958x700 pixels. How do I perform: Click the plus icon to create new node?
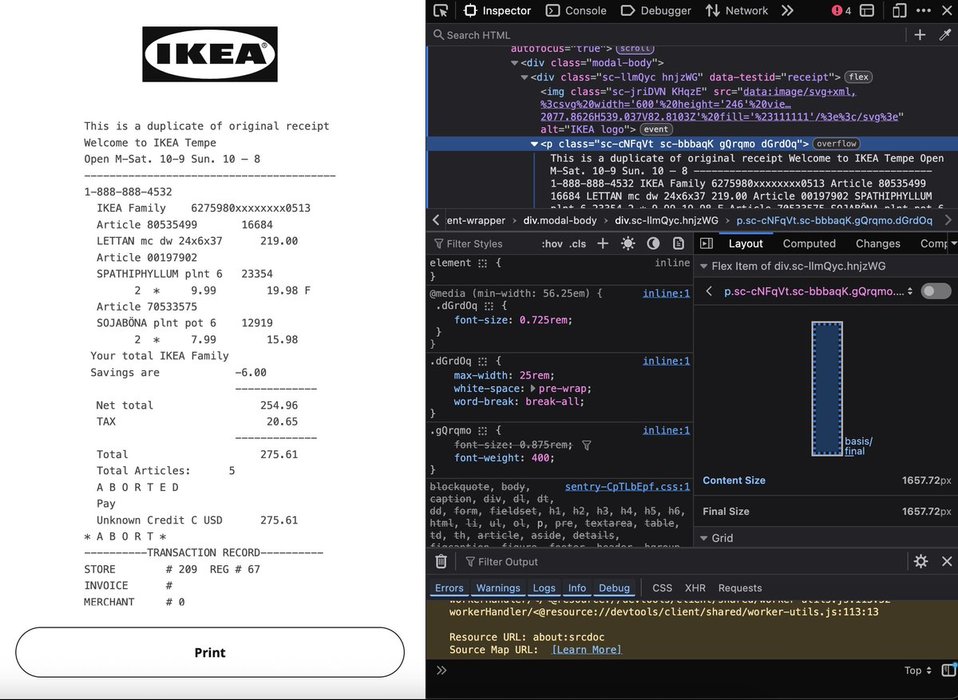click(920, 35)
